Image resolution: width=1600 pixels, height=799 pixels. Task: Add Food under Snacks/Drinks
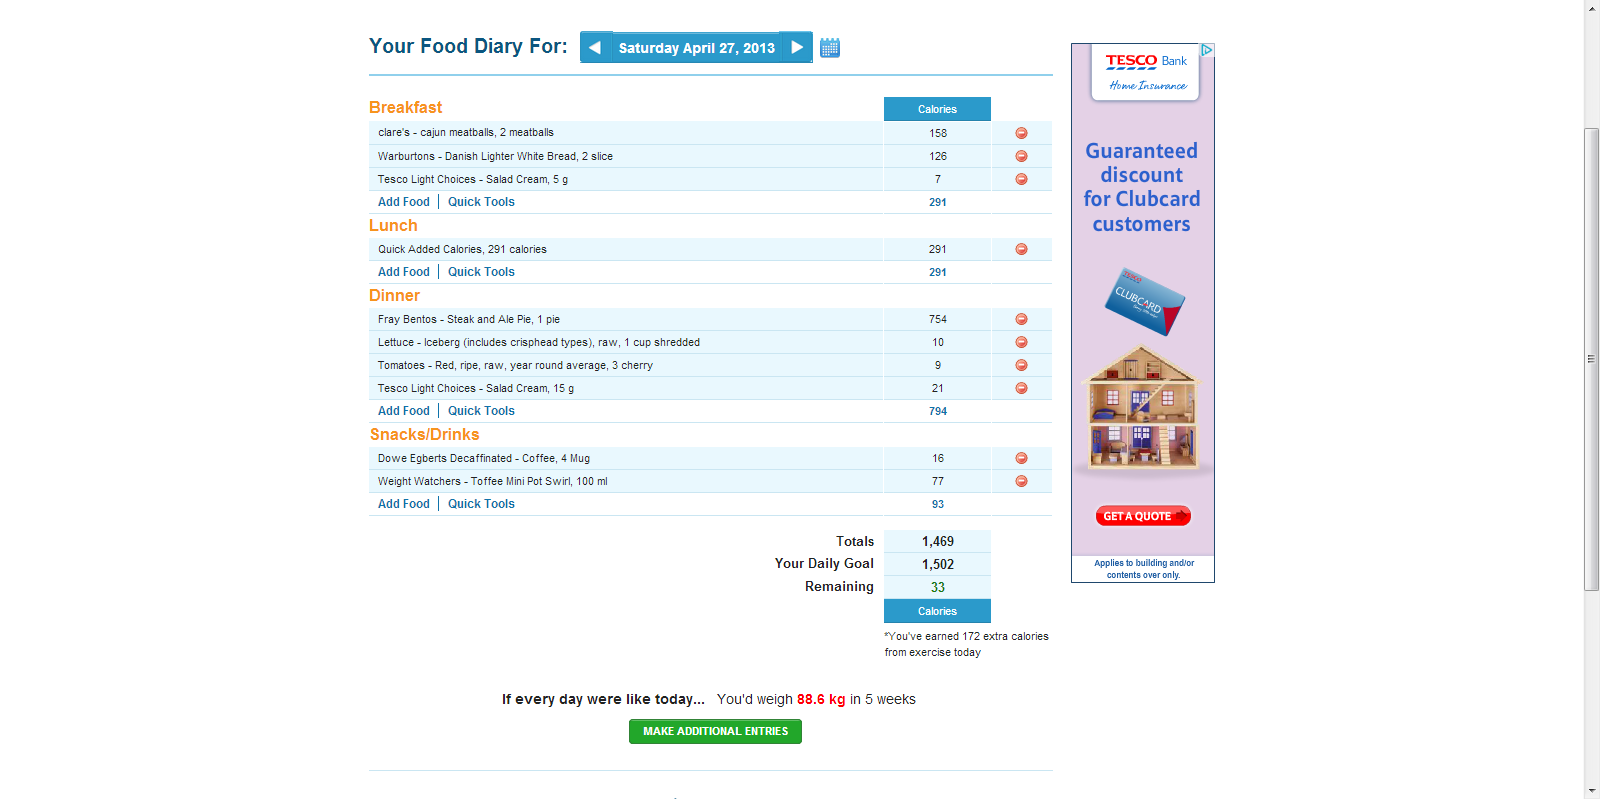pos(404,504)
